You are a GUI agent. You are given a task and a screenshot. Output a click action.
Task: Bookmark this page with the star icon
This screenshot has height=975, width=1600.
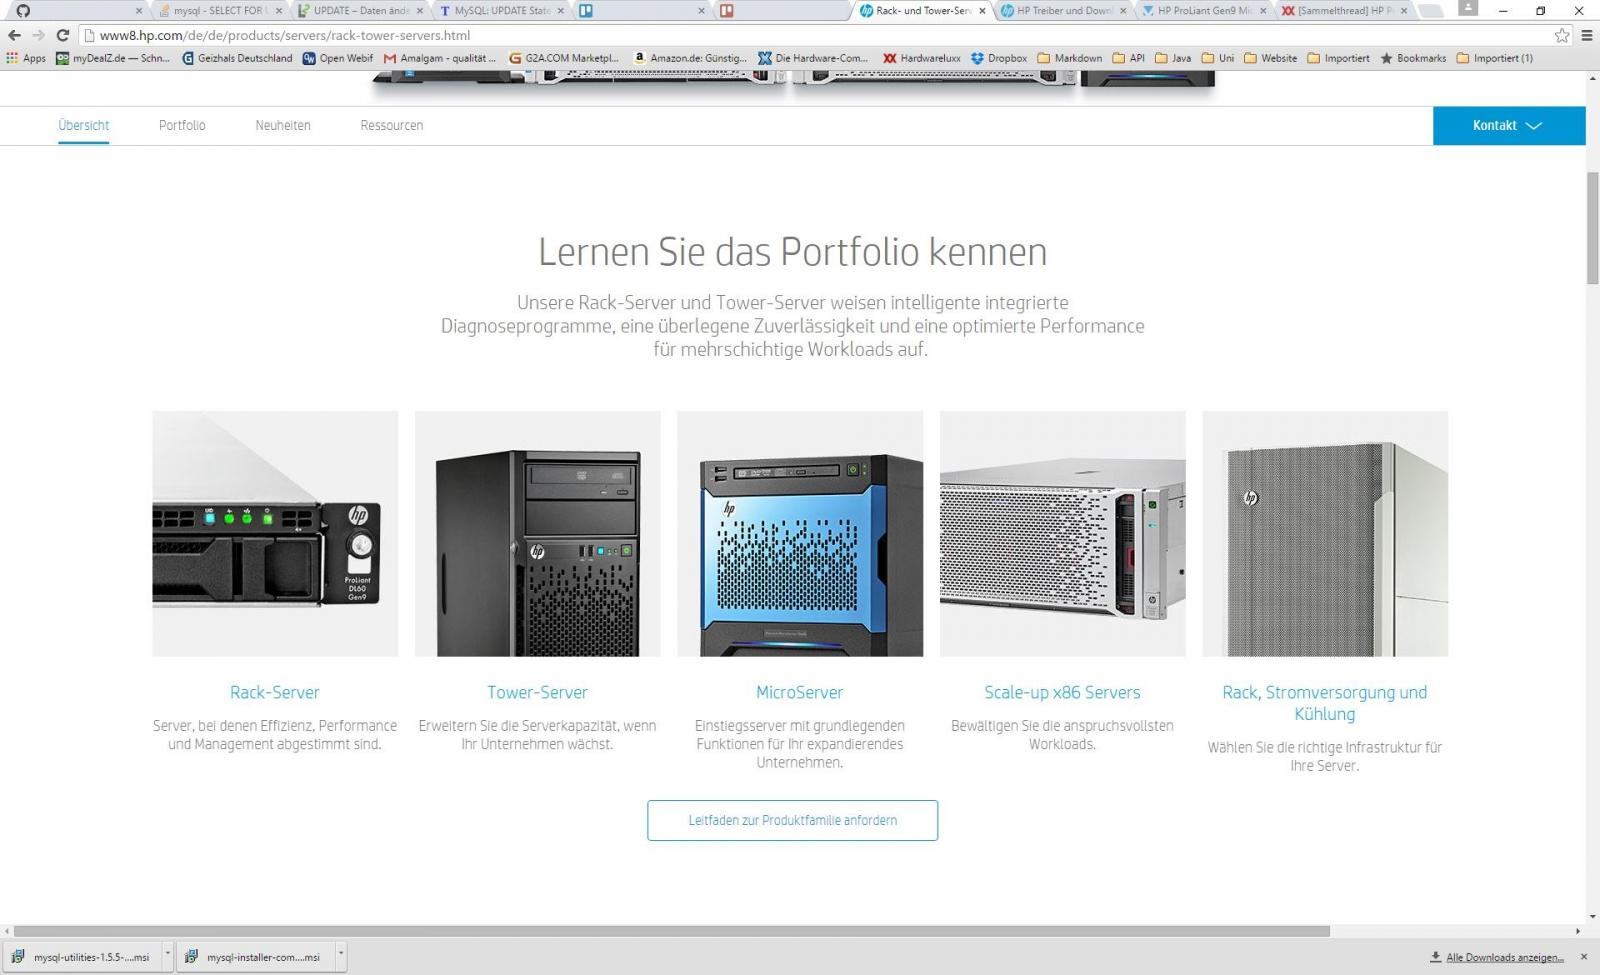(x=1562, y=35)
